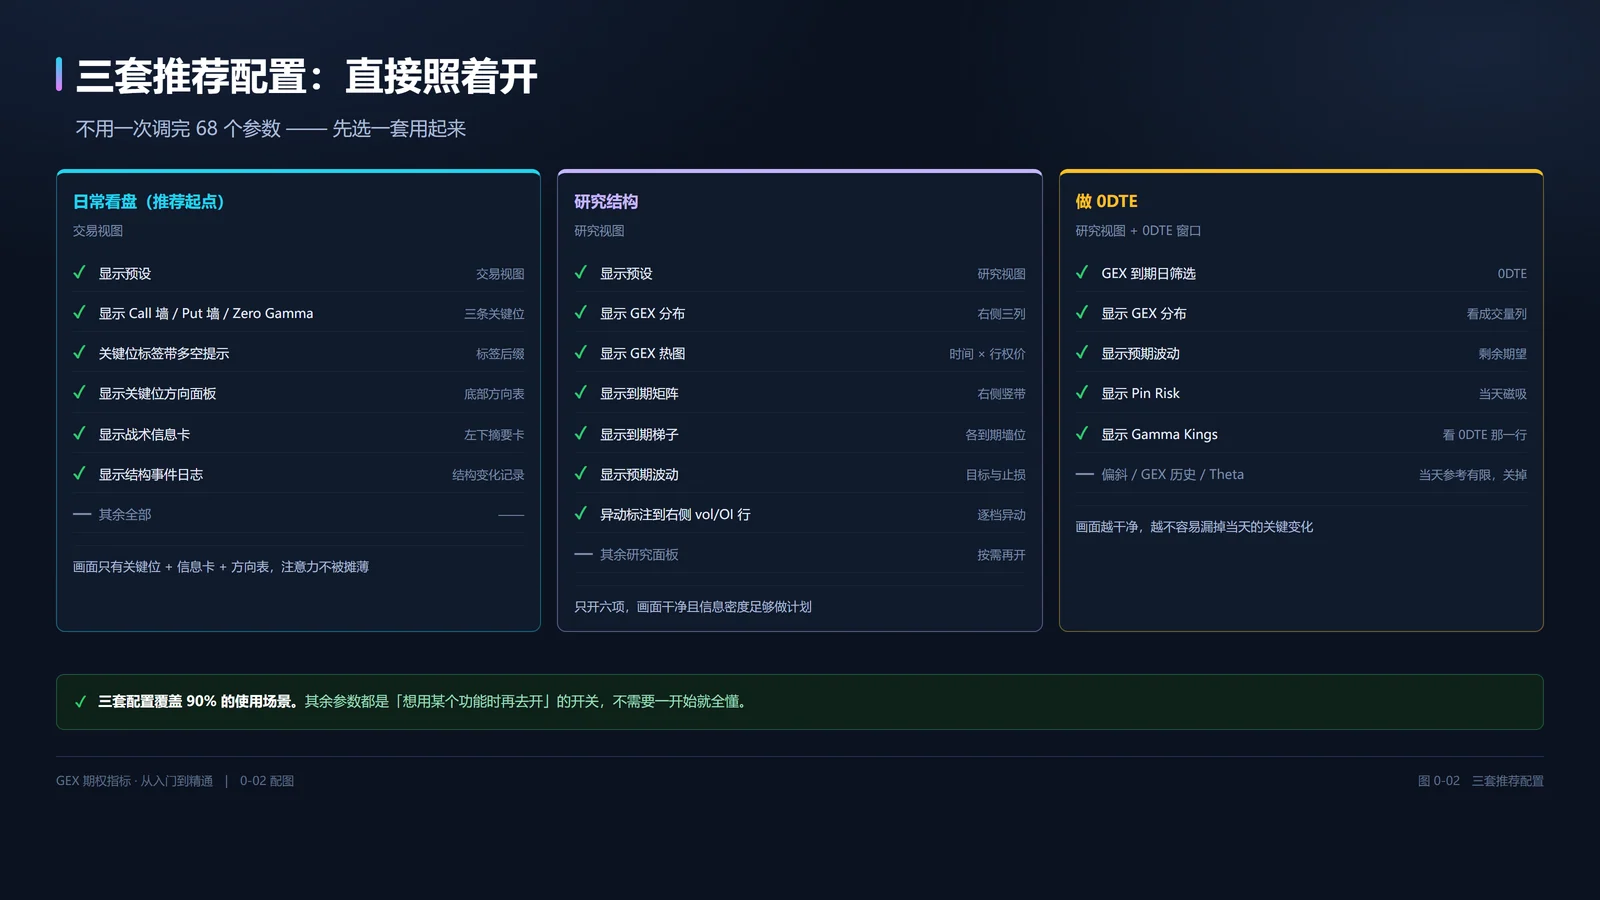Click the dash icon before 其余全部
The height and width of the screenshot is (900, 1600).
(82, 514)
